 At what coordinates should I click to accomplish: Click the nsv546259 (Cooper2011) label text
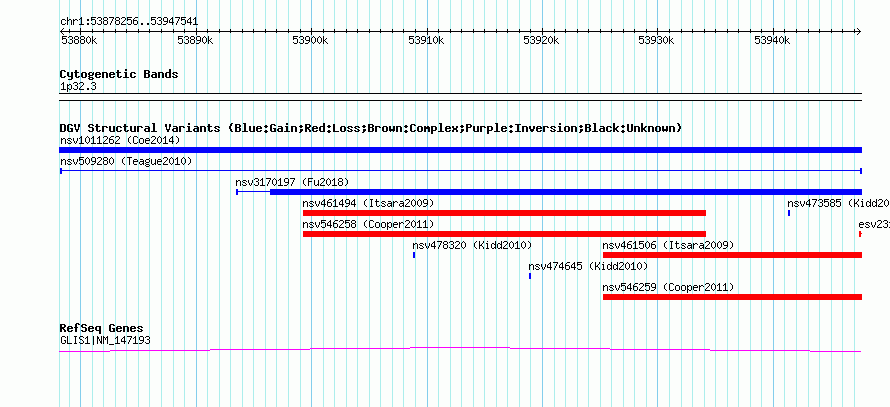668,287
